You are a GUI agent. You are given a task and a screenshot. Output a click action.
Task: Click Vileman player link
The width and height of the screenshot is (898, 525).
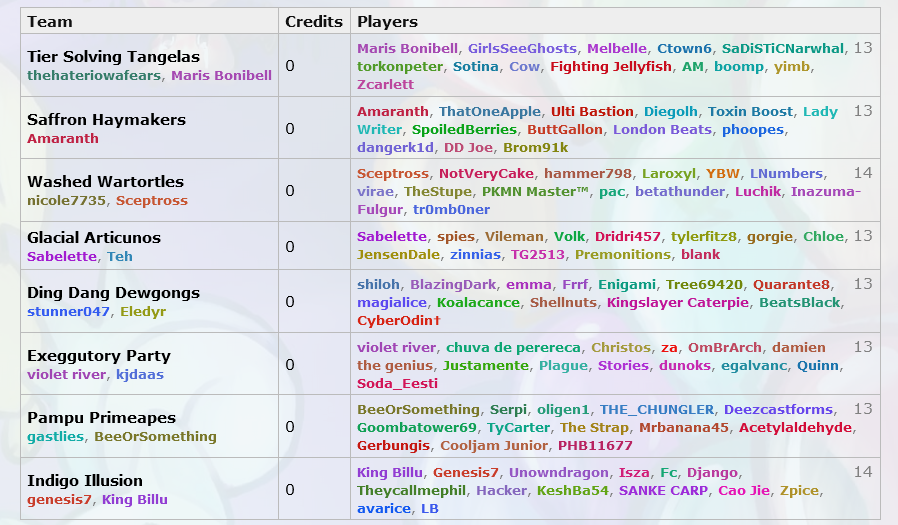(x=514, y=236)
